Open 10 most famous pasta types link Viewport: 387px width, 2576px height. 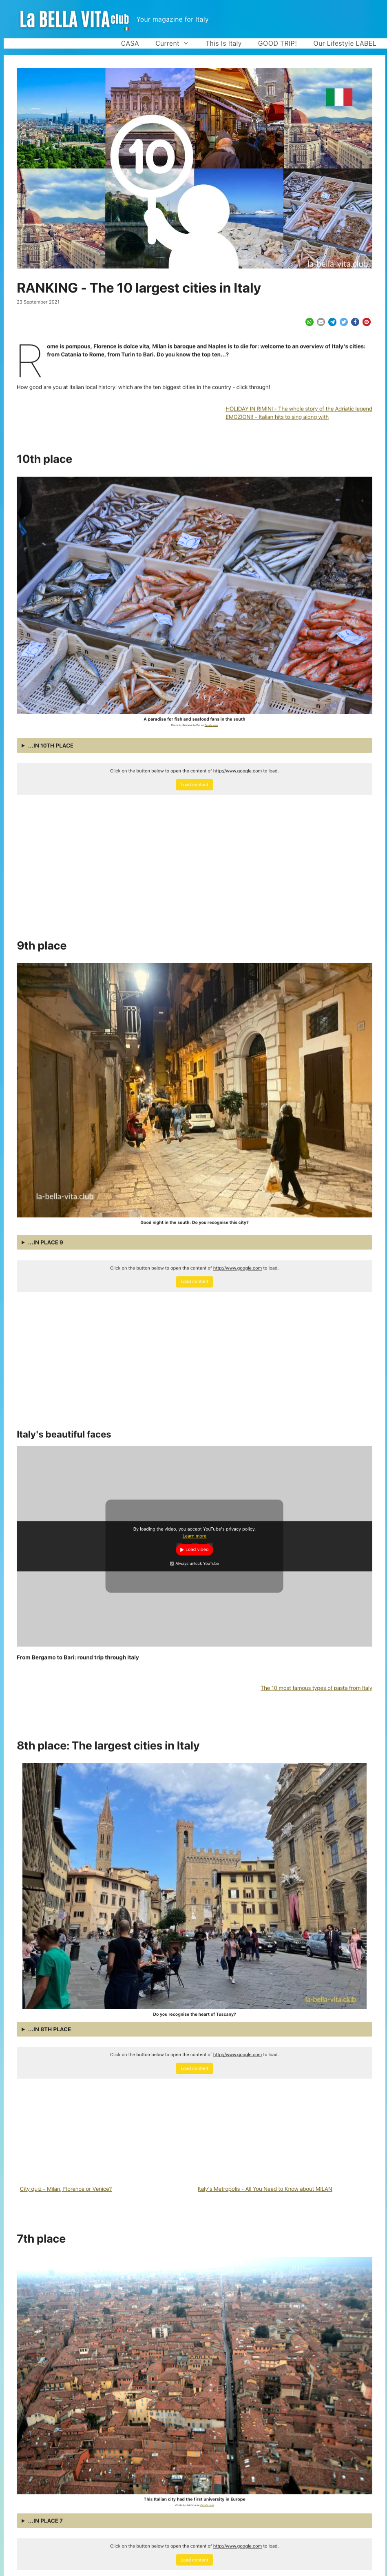pos(316,1688)
